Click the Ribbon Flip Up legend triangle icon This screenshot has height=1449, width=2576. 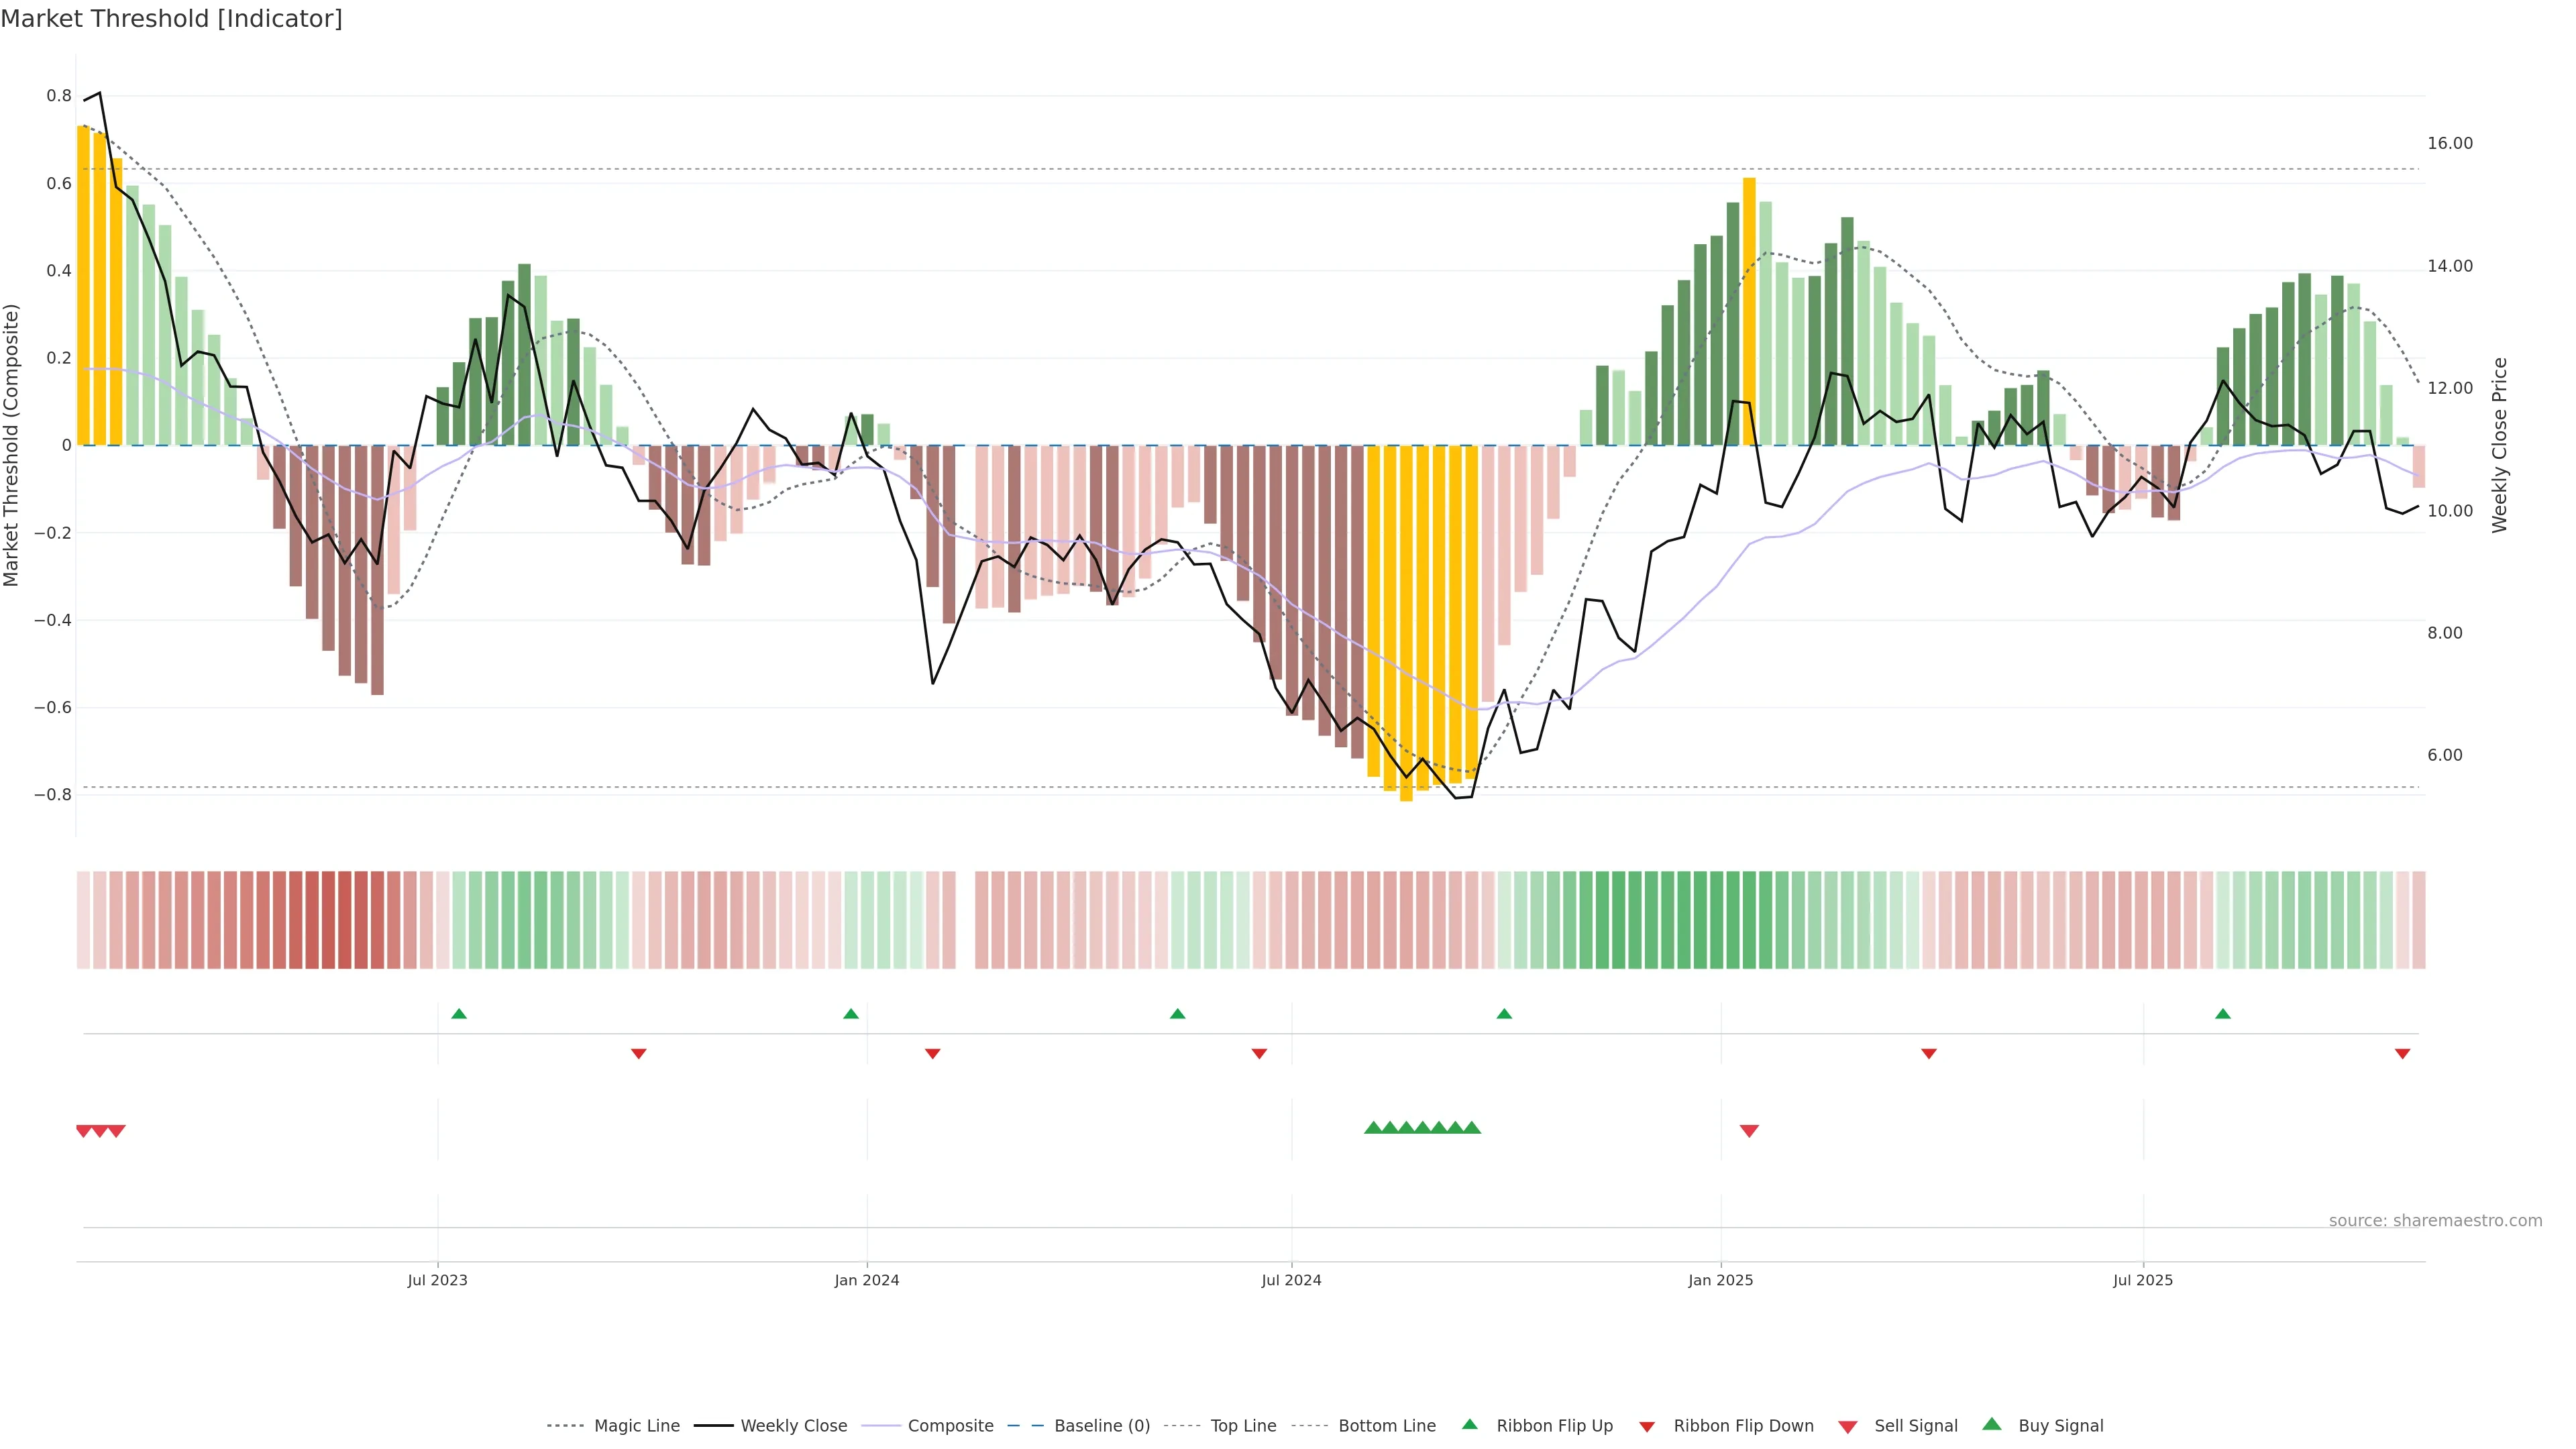click(1469, 1424)
